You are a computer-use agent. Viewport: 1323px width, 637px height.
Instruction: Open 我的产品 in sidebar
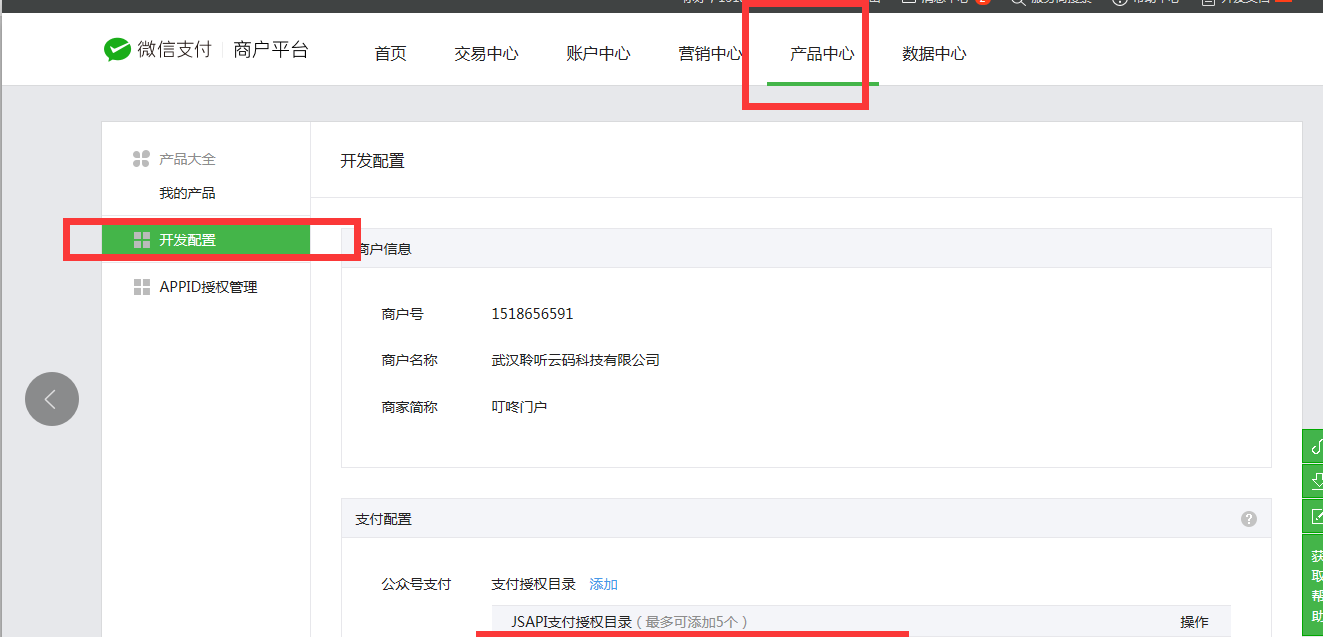(x=187, y=193)
